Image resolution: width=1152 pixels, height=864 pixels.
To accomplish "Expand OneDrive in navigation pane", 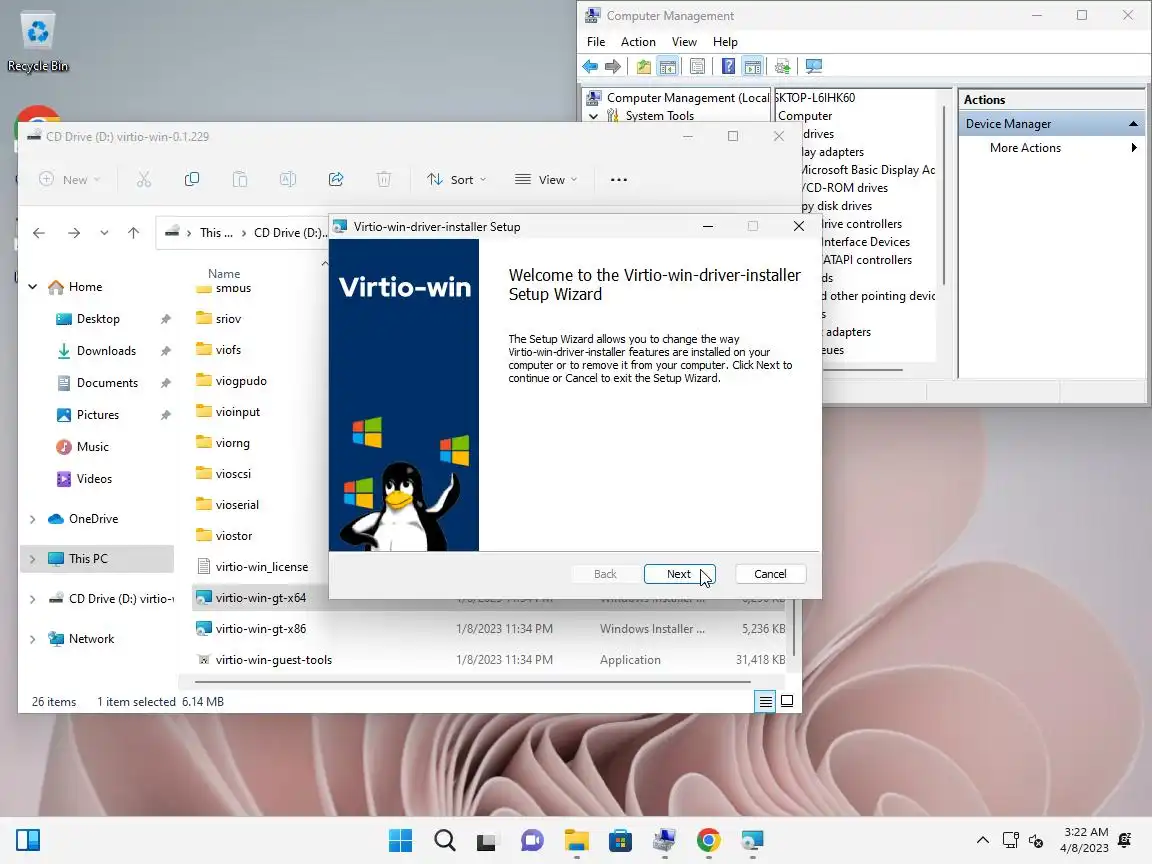I will (x=33, y=519).
